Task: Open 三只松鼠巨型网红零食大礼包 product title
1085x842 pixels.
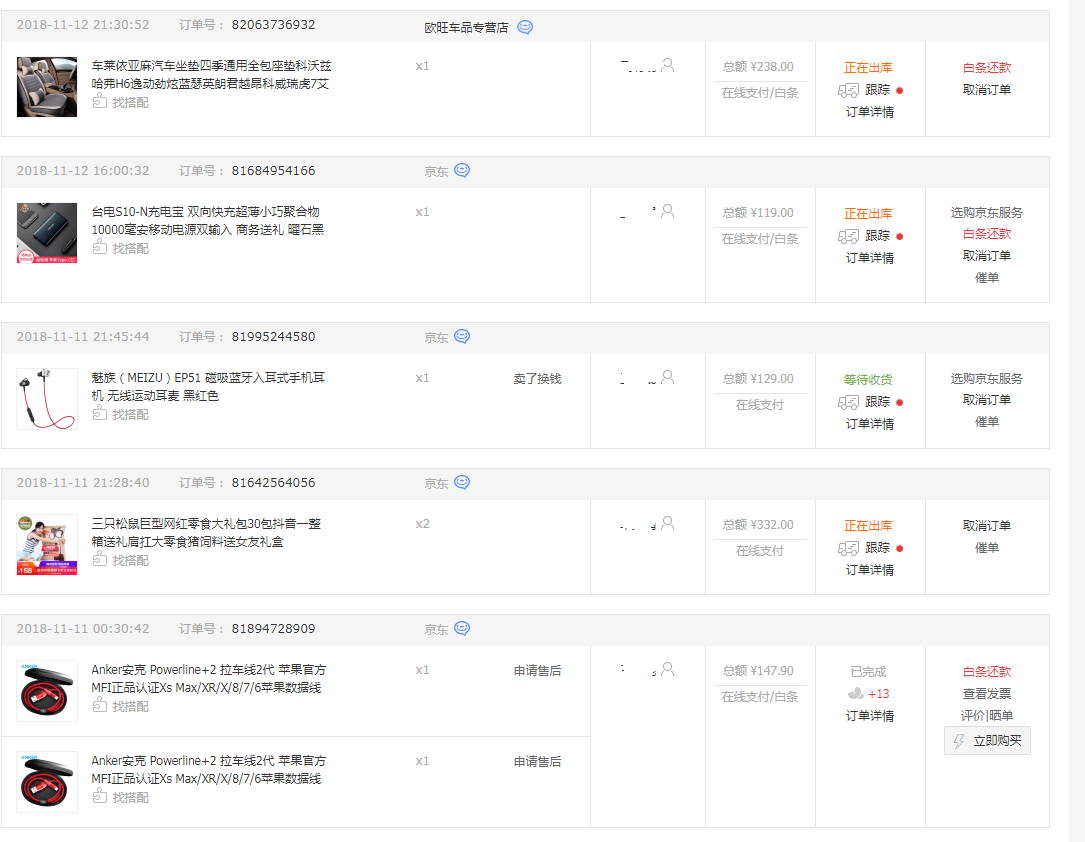Action: tap(206, 533)
